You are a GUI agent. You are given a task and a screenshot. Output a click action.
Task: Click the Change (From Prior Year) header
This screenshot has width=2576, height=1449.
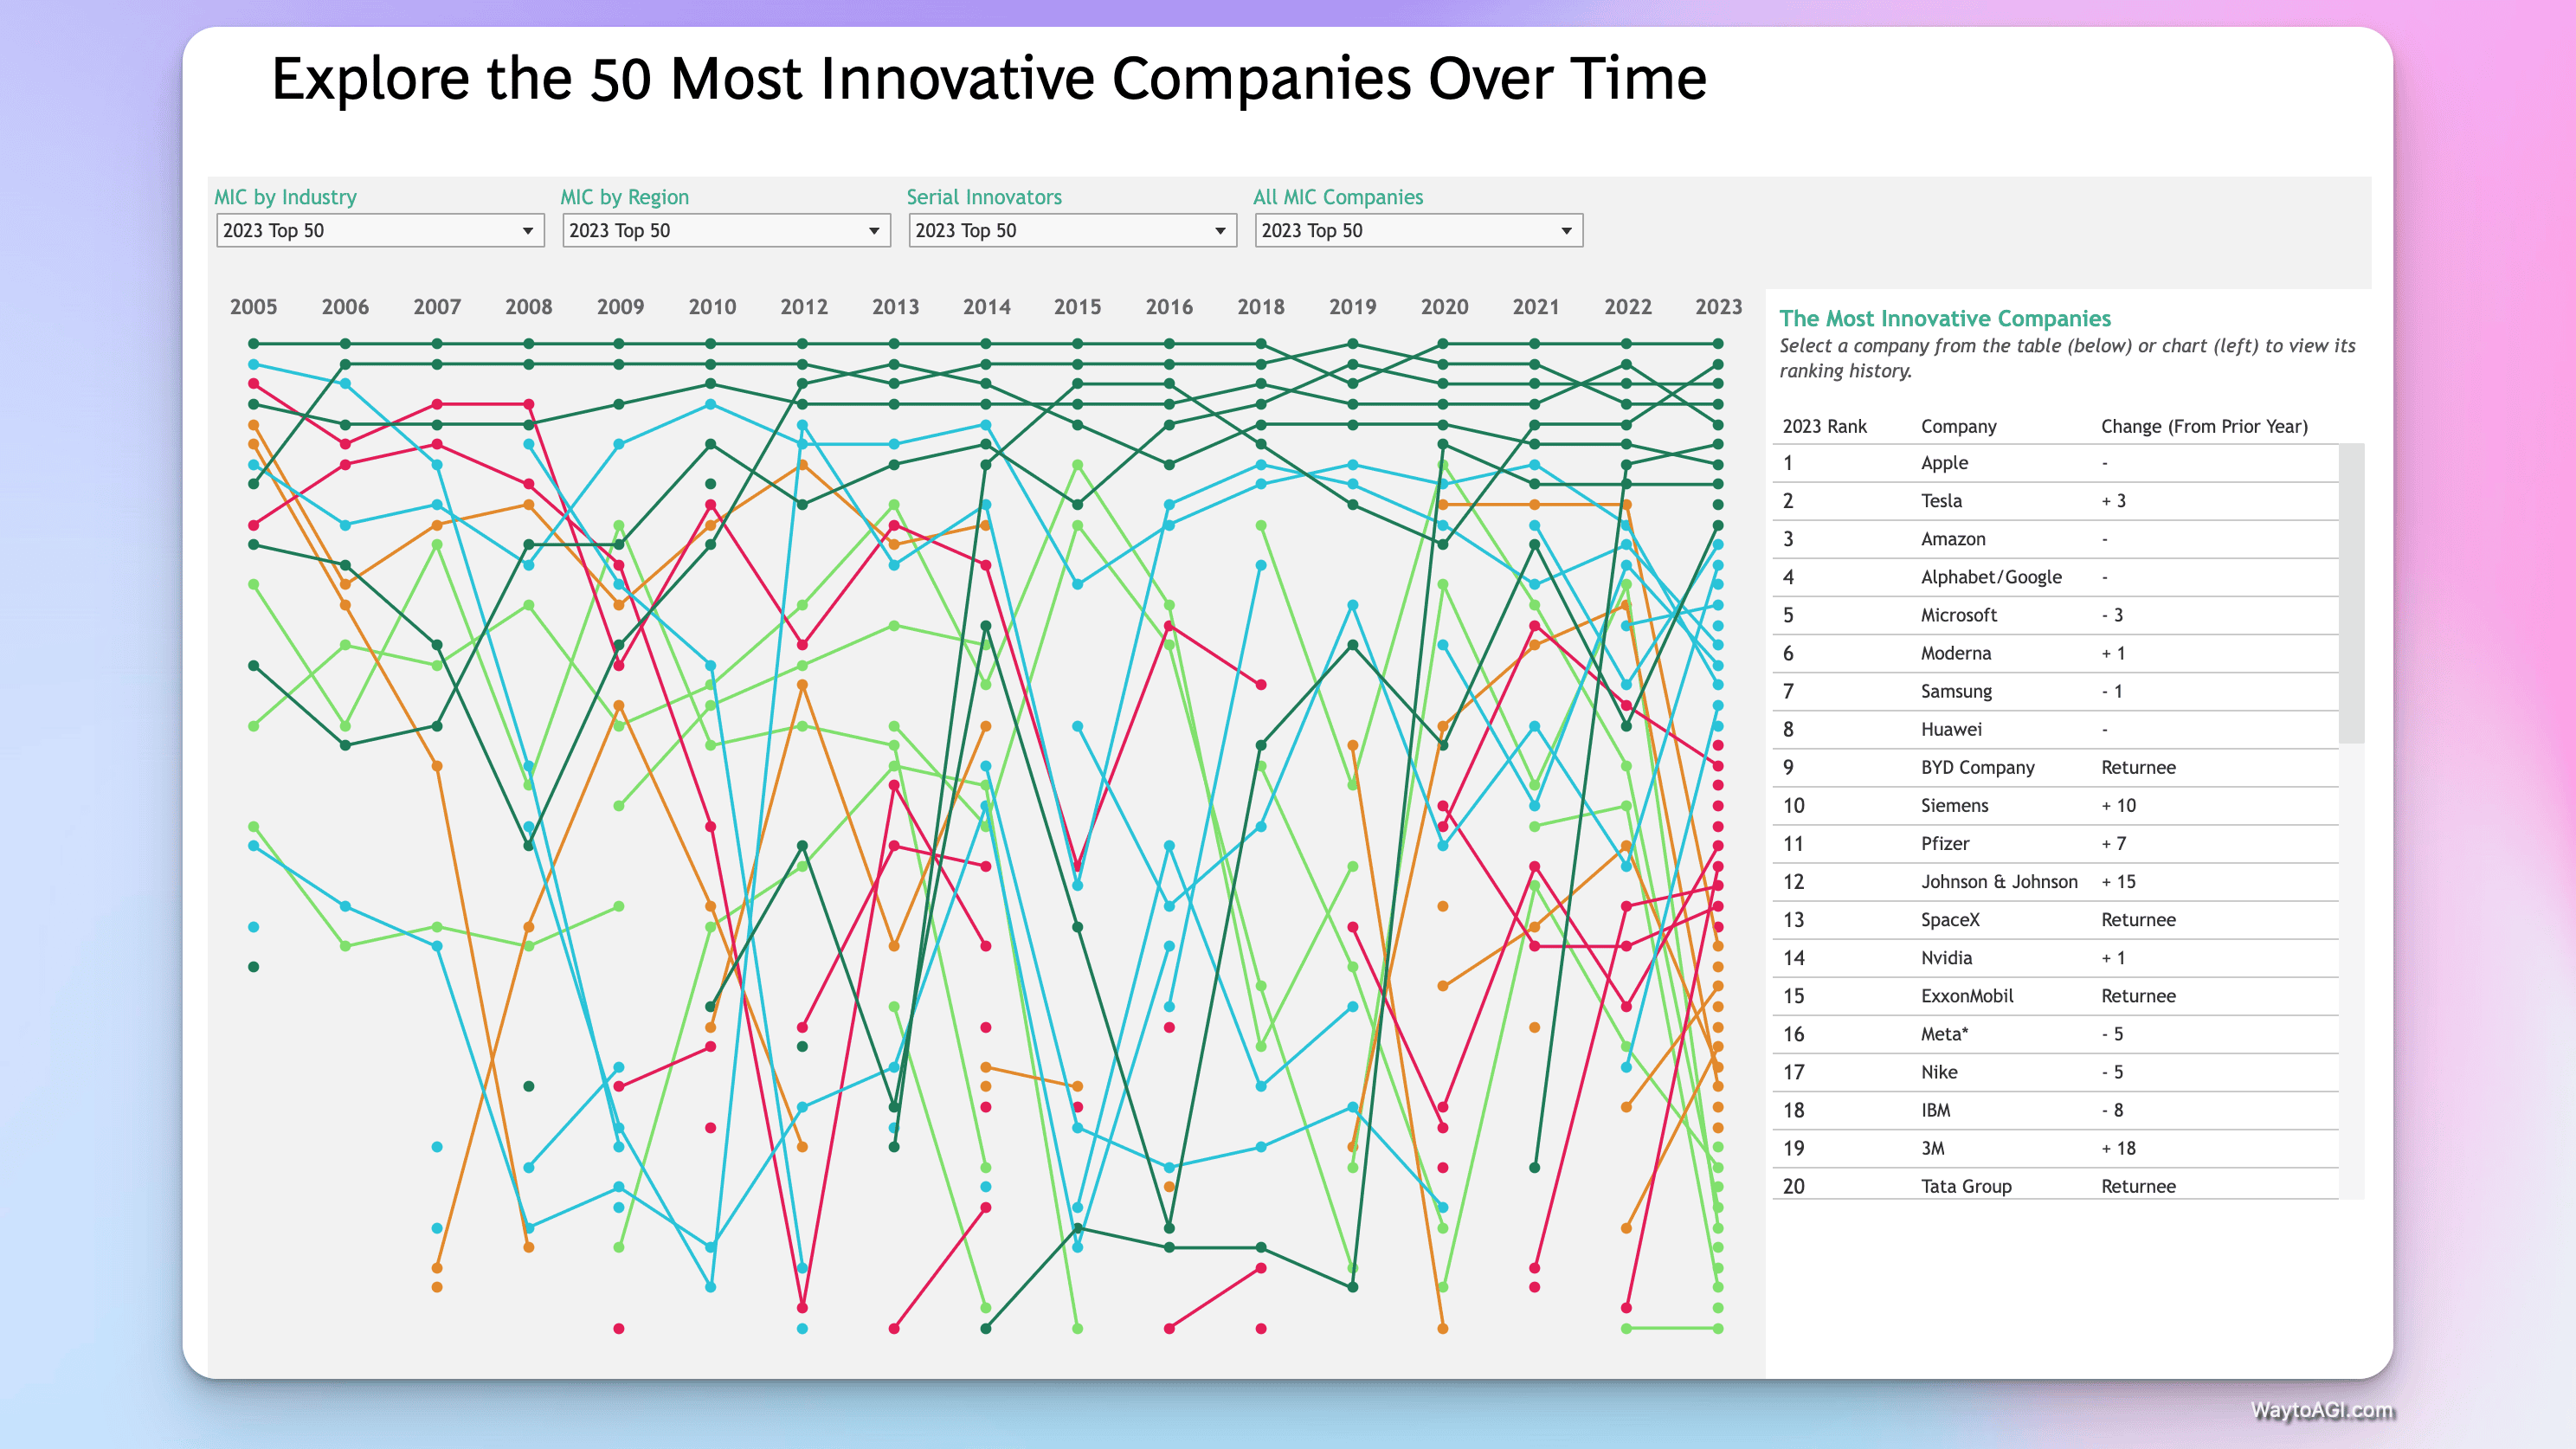pyautogui.click(x=2204, y=426)
